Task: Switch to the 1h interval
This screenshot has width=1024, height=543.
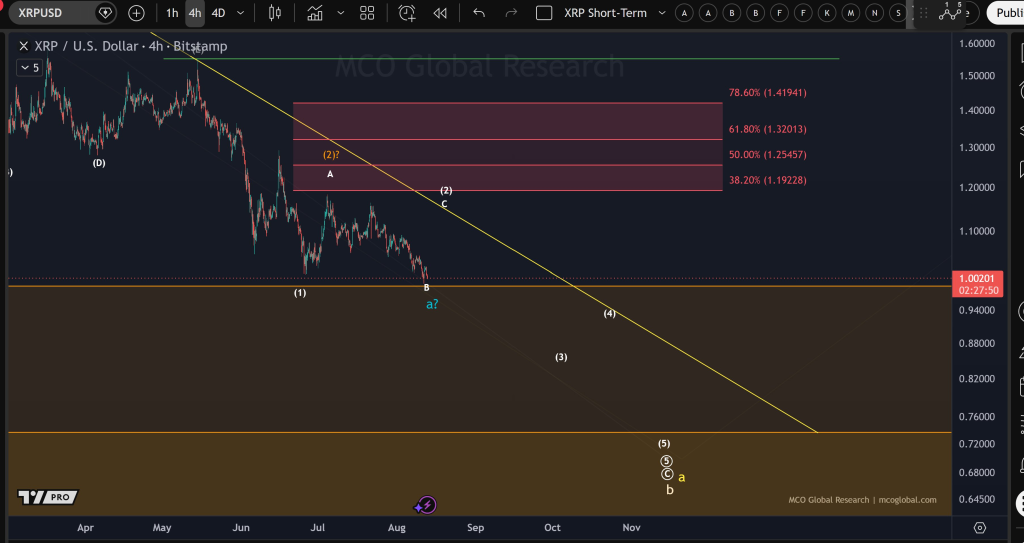Action: coord(172,12)
